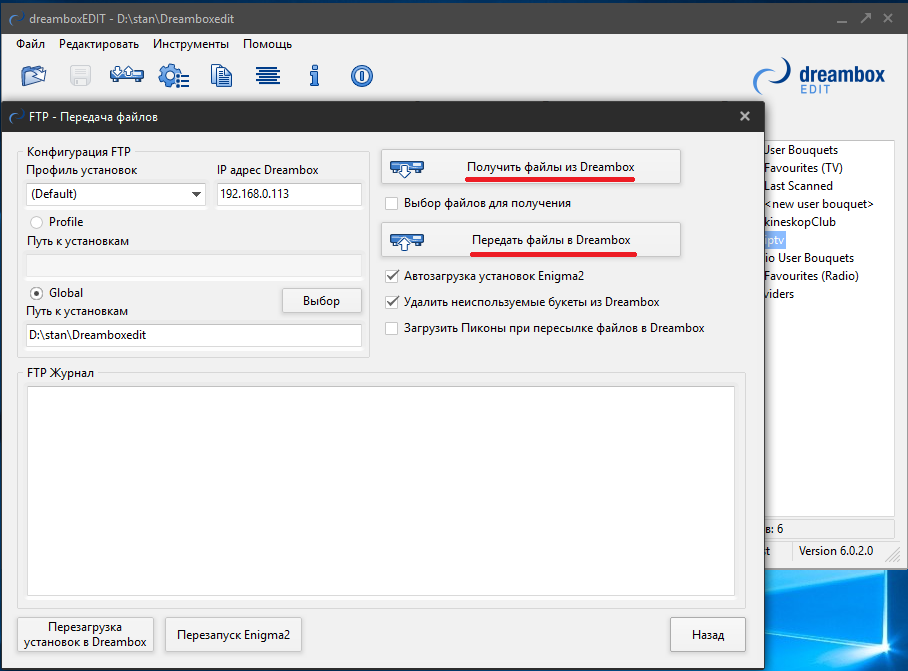Close the FTP file transfer dialog

pyautogui.click(x=745, y=116)
